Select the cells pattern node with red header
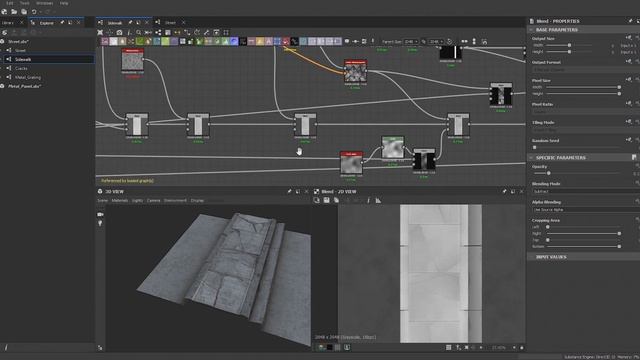 click(x=356, y=72)
